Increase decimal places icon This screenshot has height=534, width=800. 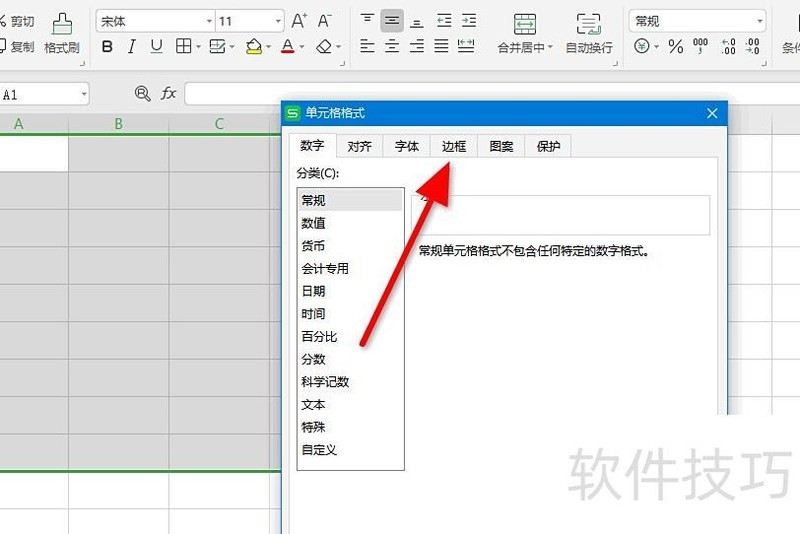coord(728,46)
